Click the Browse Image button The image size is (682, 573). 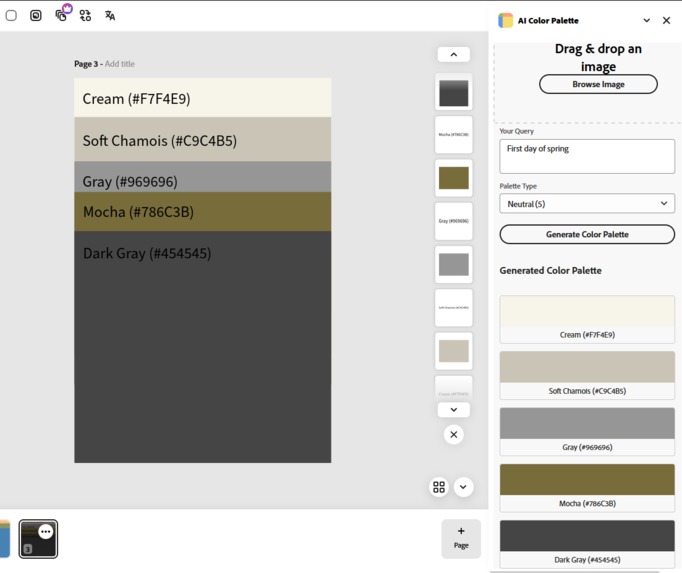point(598,84)
